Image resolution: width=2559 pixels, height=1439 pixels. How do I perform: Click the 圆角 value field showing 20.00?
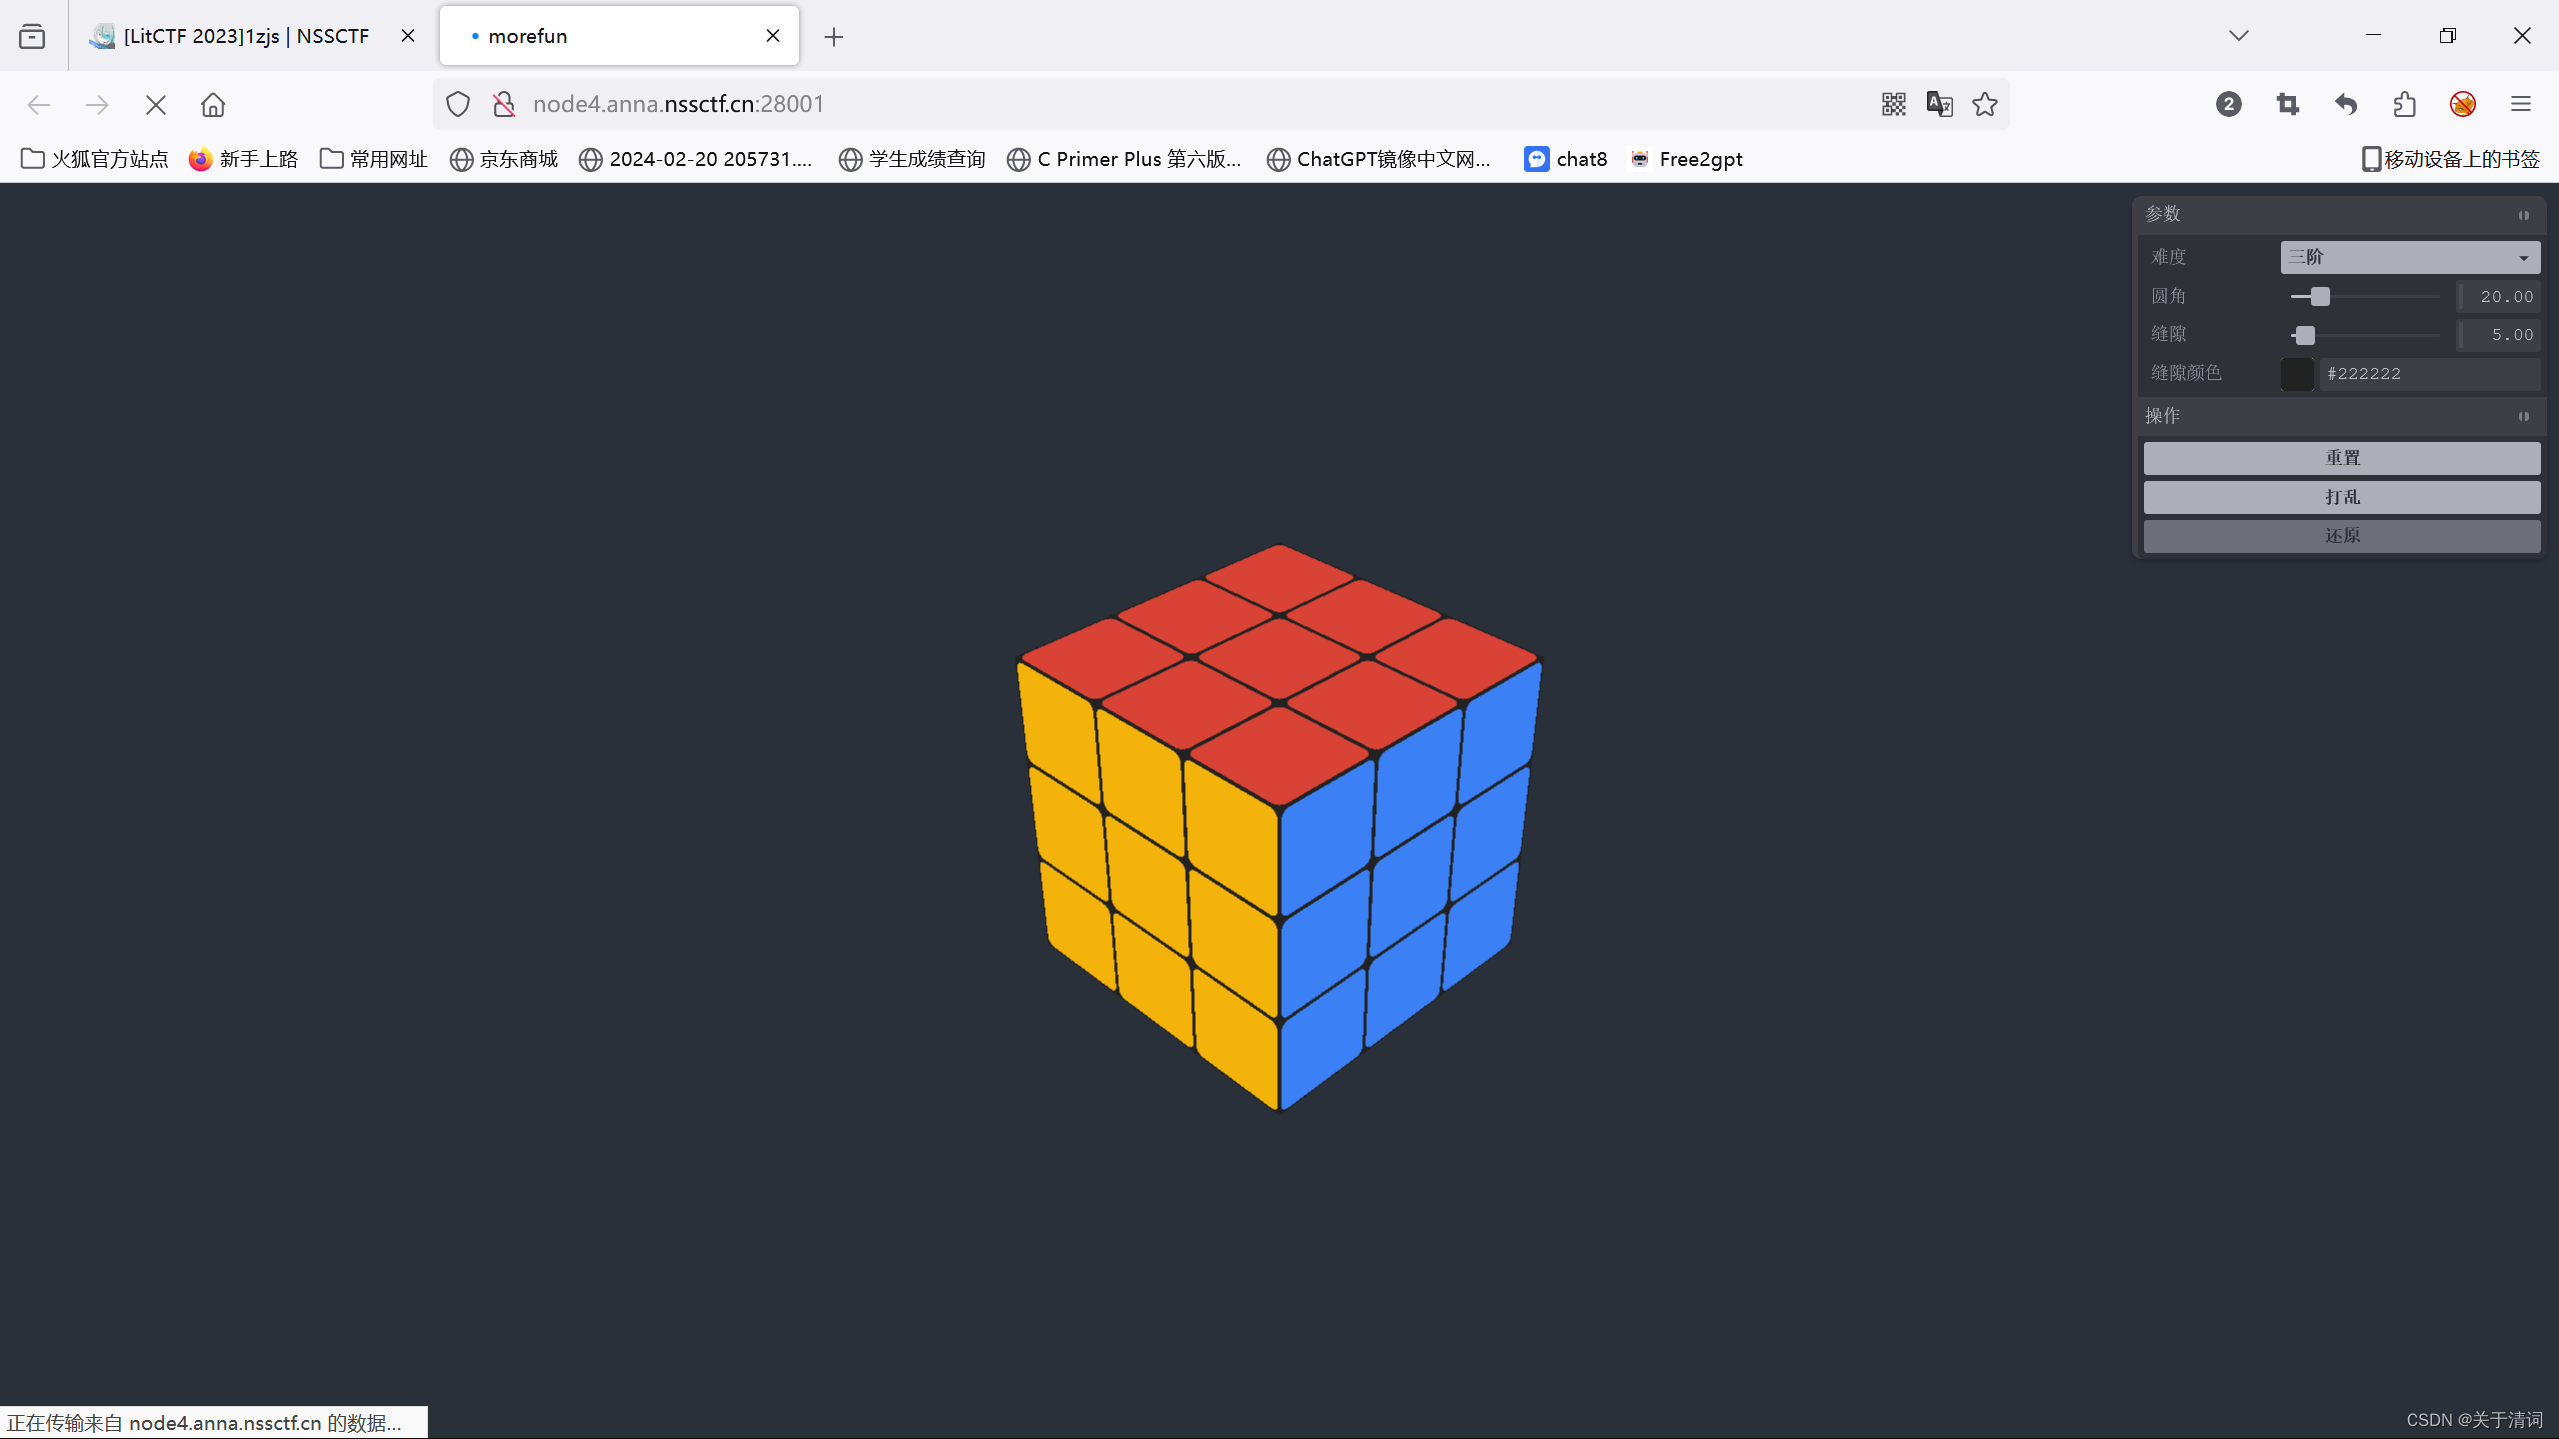[x=2500, y=297]
